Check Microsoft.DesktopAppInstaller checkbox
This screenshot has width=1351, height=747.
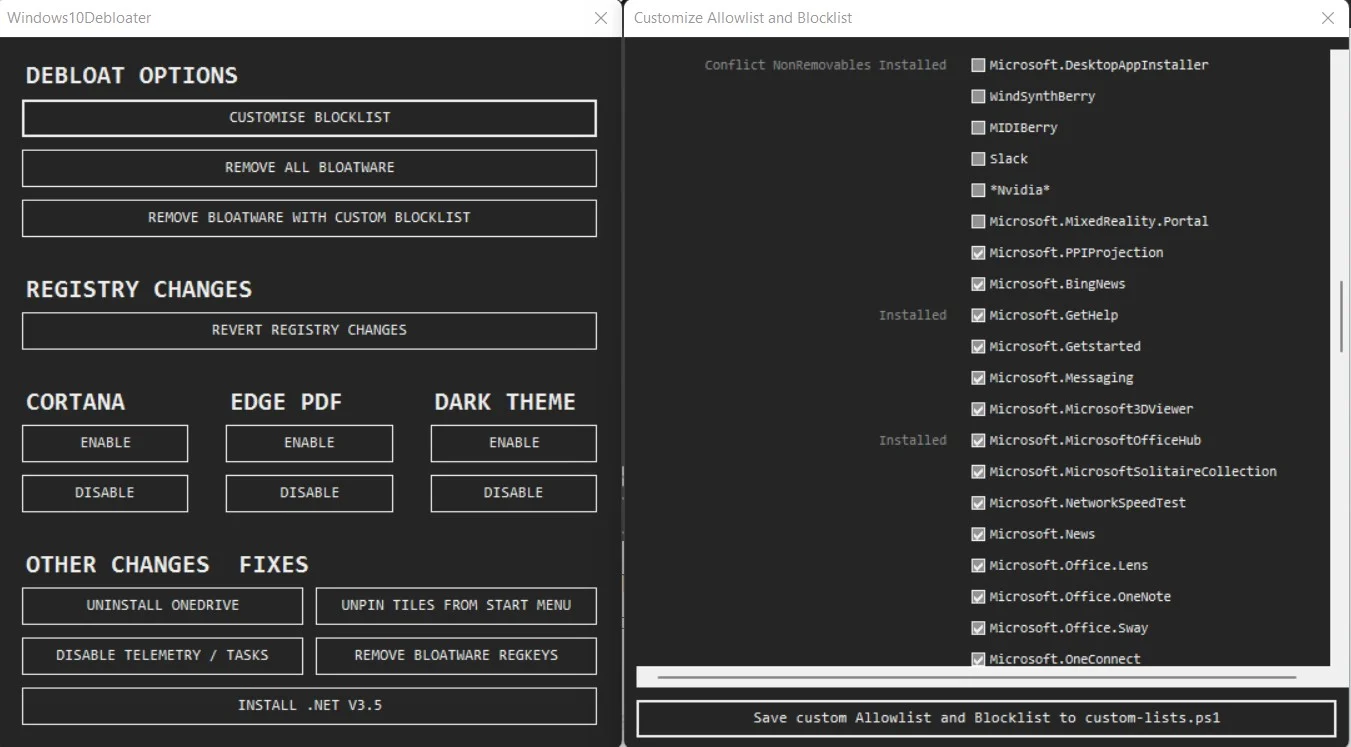978,65
